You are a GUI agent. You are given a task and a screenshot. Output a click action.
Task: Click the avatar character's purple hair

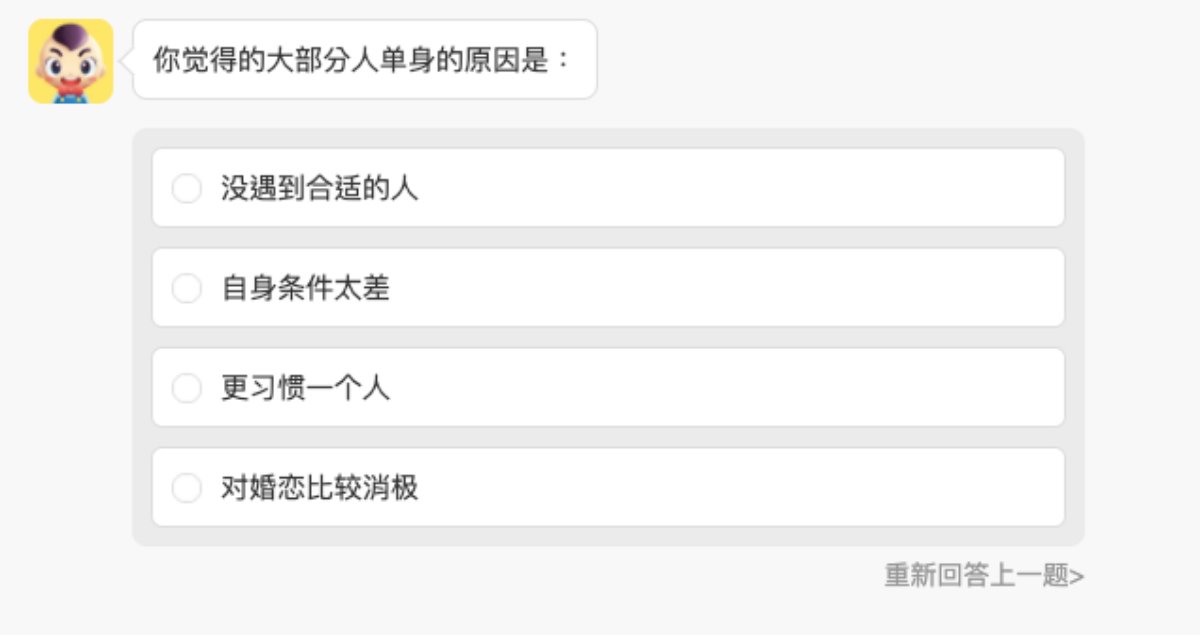(70, 37)
